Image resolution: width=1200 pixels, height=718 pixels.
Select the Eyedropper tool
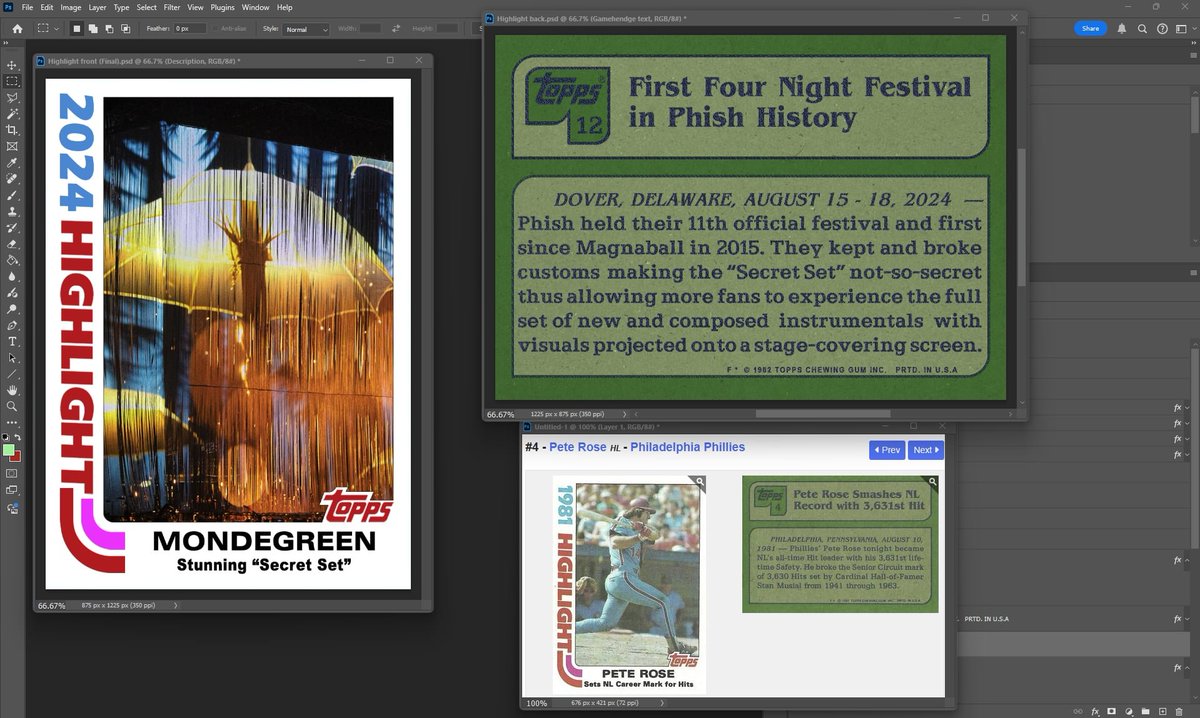tap(12, 163)
